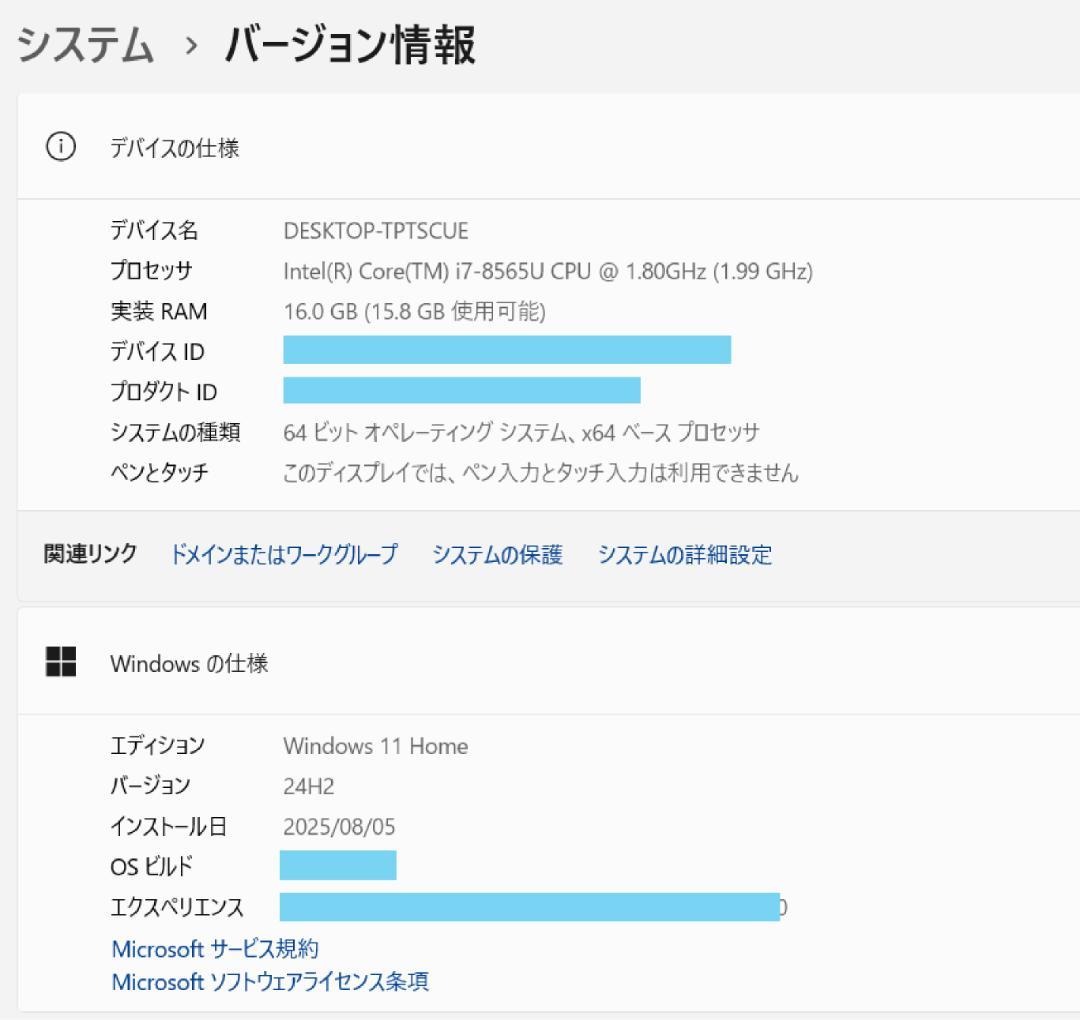Click the highlighted デバイス ID value

(506, 351)
